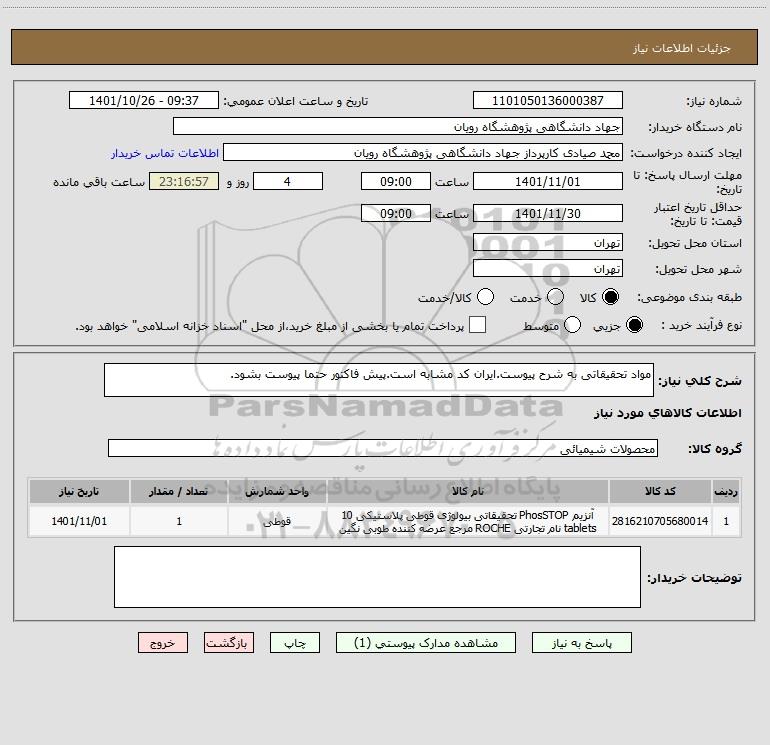Click the شهر محل تحویل field تهران
Viewport: 770px width, 745px height.
pyautogui.click(x=548, y=268)
